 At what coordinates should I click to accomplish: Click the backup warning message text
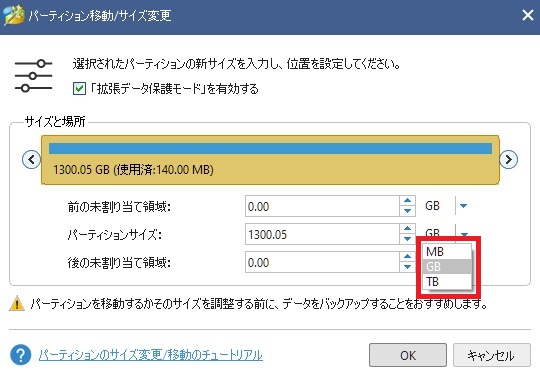pyautogui.click(x=259, y=304)
